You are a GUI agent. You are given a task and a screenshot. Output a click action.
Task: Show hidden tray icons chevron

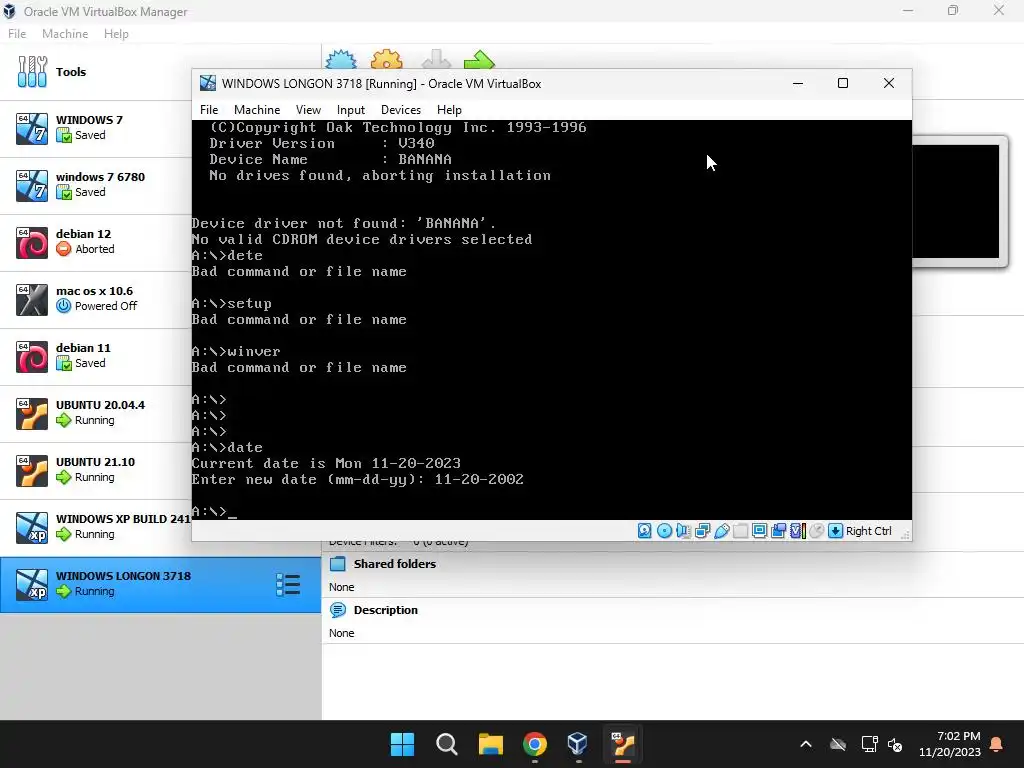(806, 744)
